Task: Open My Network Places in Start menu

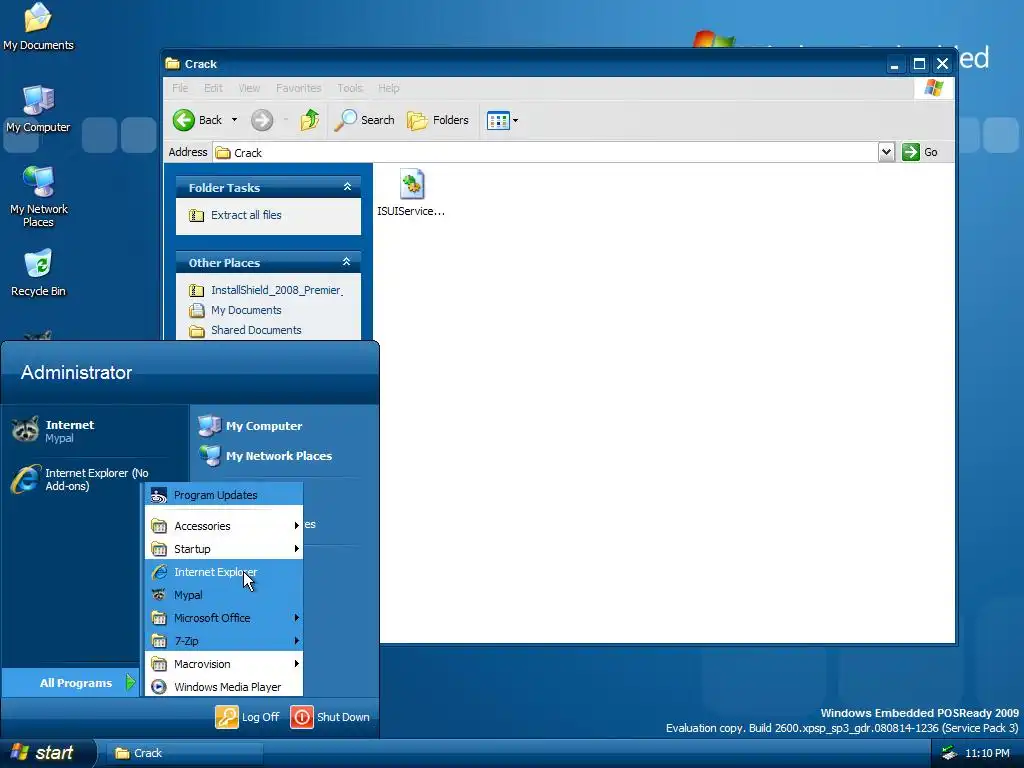Action: [278, 456]
